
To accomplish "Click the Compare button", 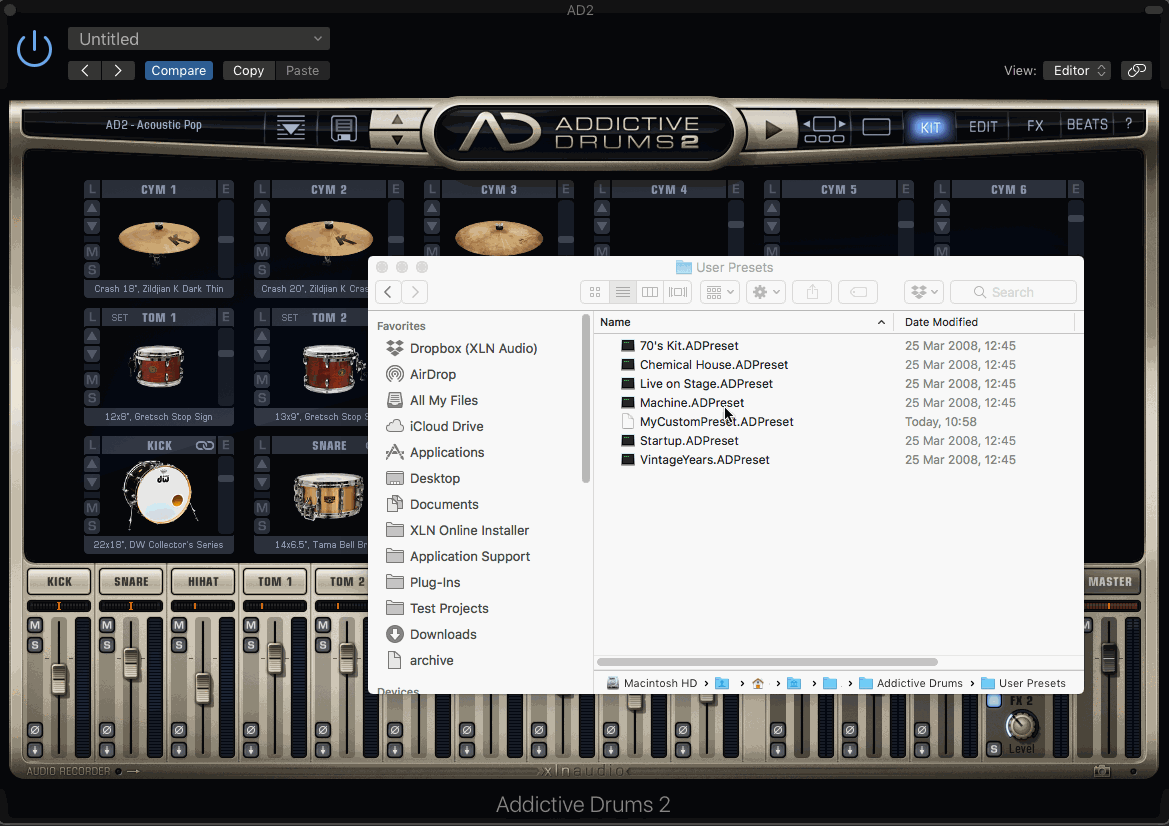I will (x=179, y=70).
